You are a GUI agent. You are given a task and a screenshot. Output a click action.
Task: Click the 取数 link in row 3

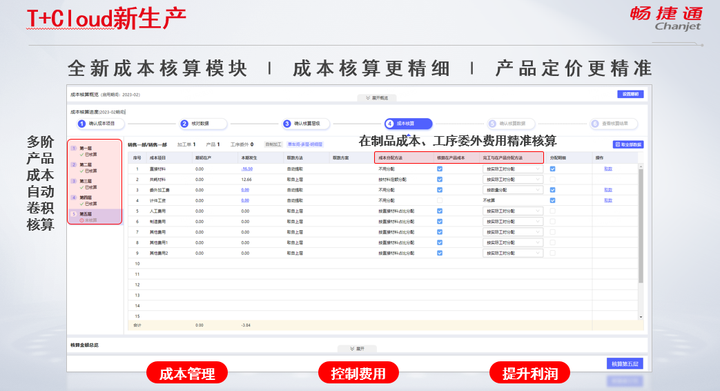tap(608, 190)
